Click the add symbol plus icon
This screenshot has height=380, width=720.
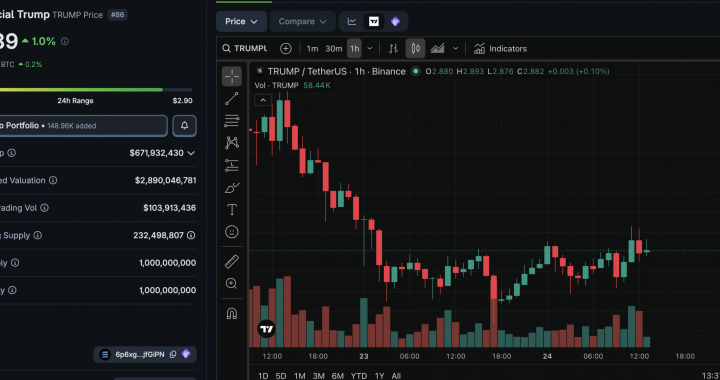[286, 49]
